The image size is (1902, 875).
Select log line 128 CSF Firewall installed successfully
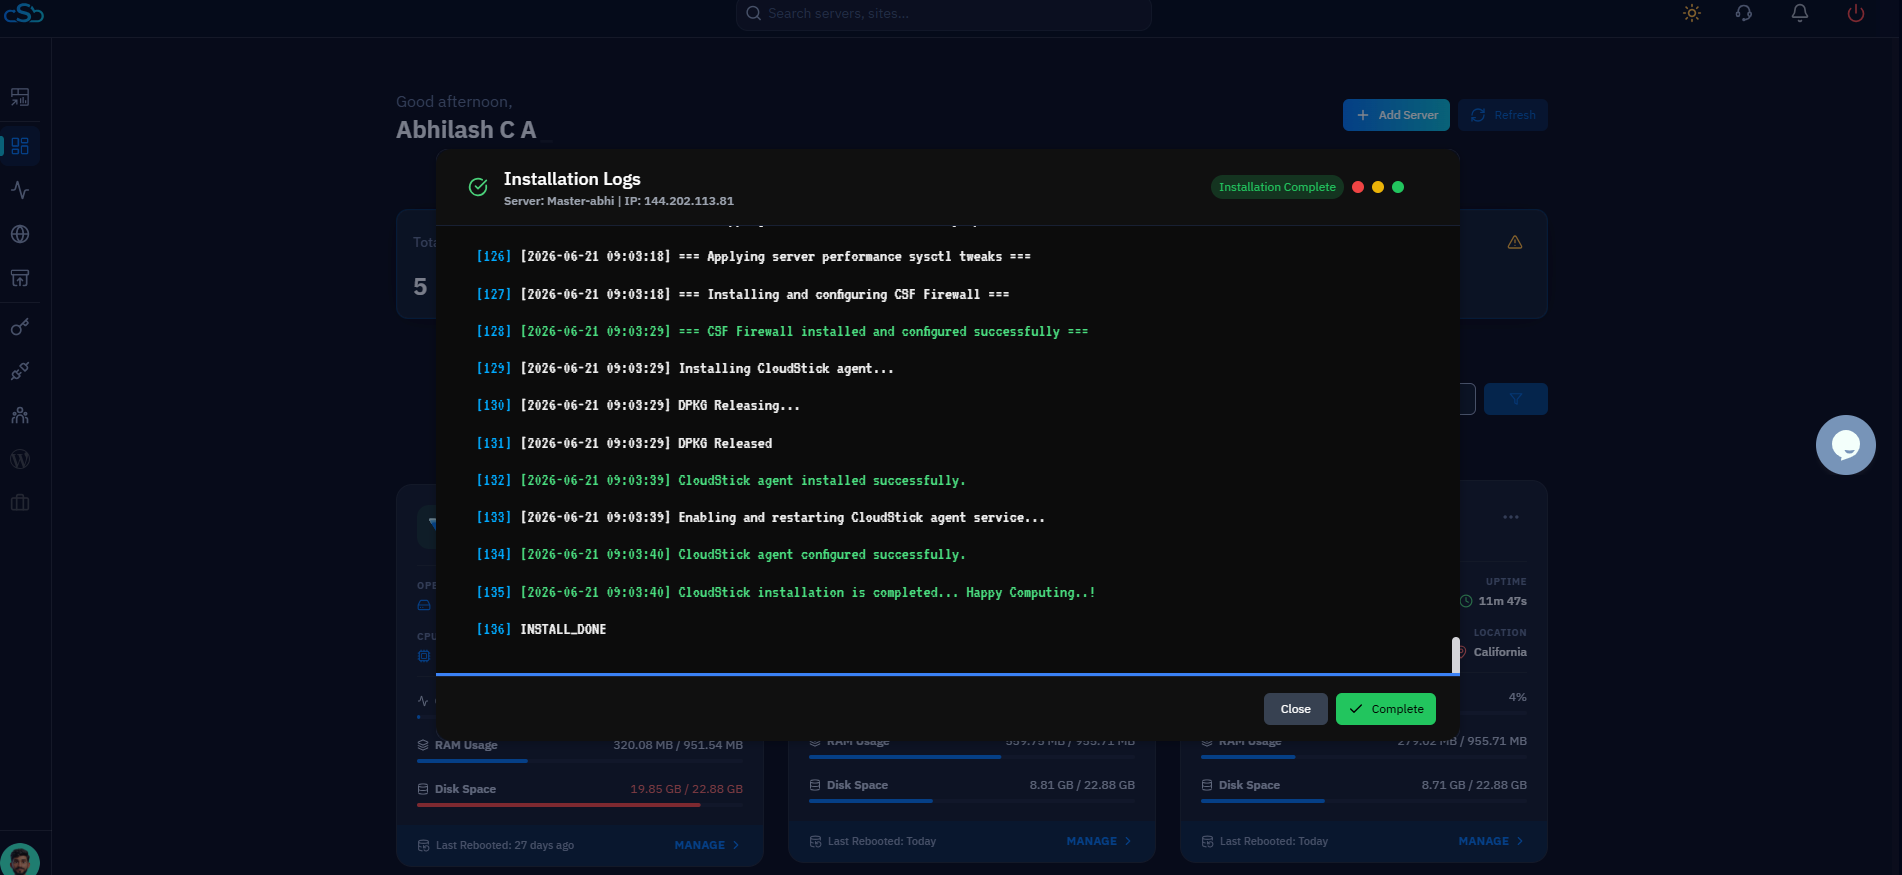tap(782, 332)
